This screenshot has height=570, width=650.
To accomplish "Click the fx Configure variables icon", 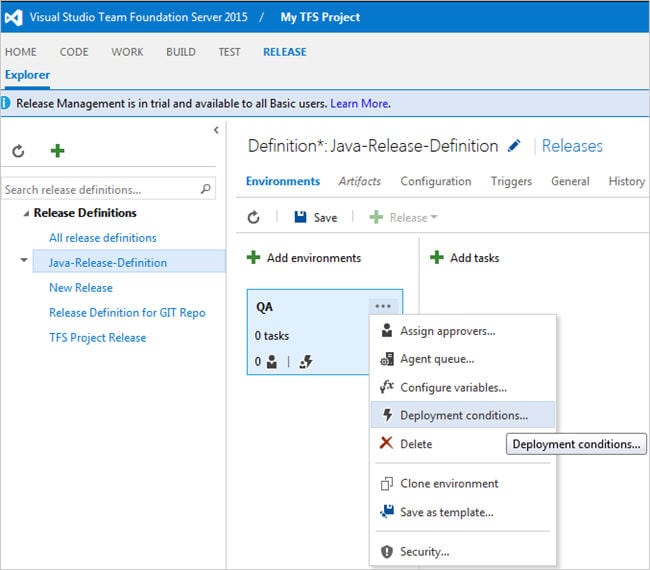I will 387,386.
